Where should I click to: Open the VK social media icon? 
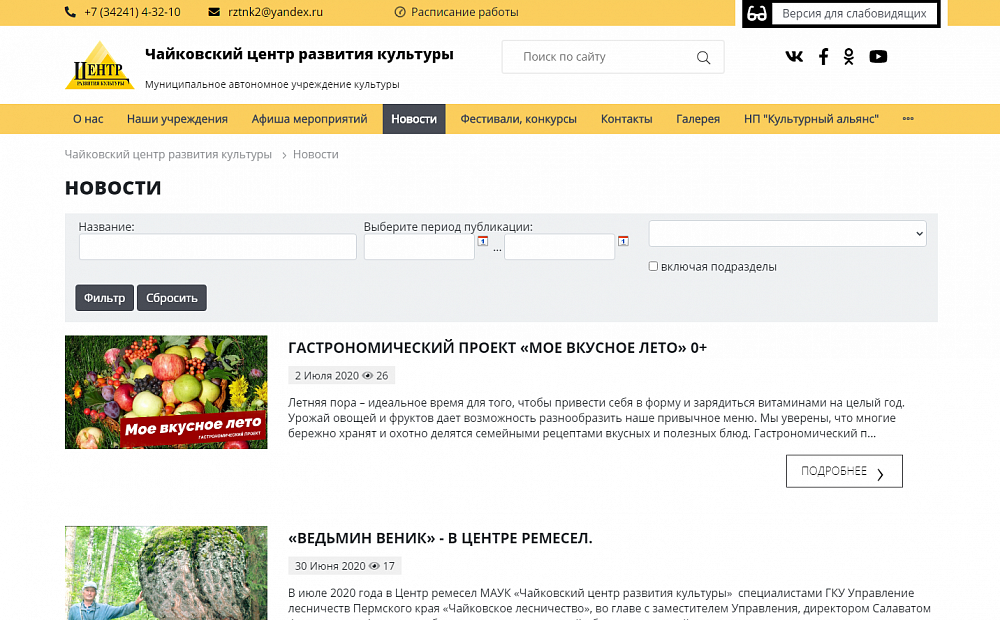(x=794, y=56)
